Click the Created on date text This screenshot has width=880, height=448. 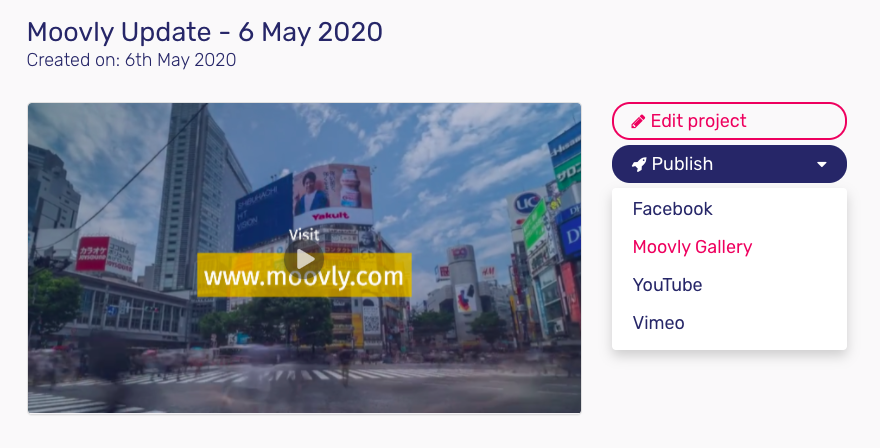[131, 60]
